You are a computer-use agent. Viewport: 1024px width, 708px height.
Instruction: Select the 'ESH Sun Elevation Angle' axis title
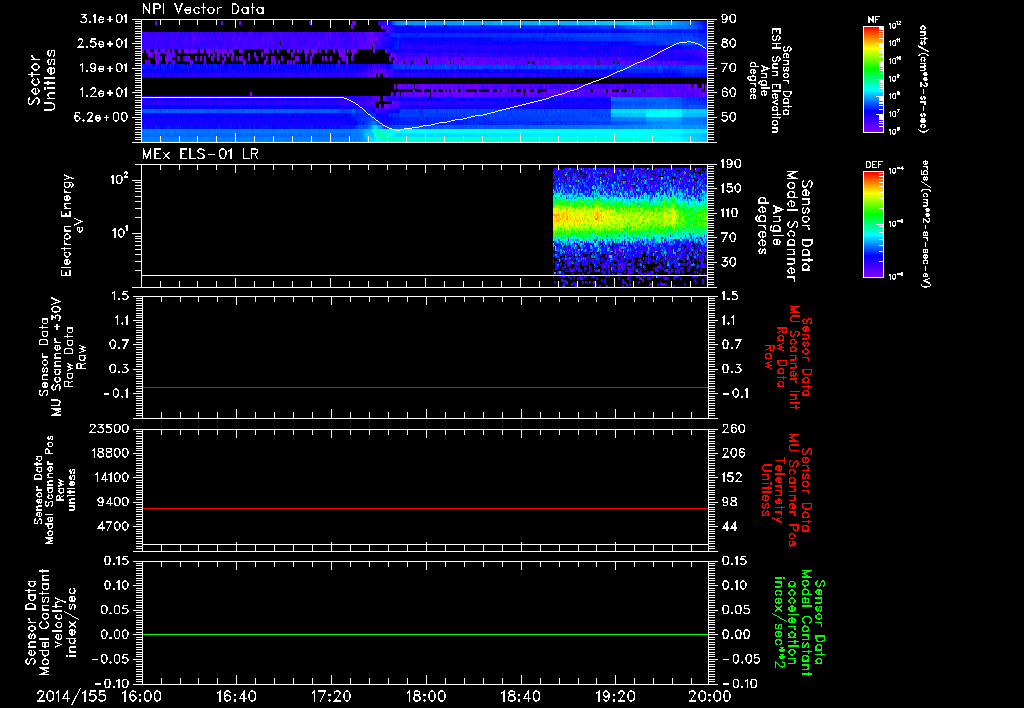[x=771, y=80]
